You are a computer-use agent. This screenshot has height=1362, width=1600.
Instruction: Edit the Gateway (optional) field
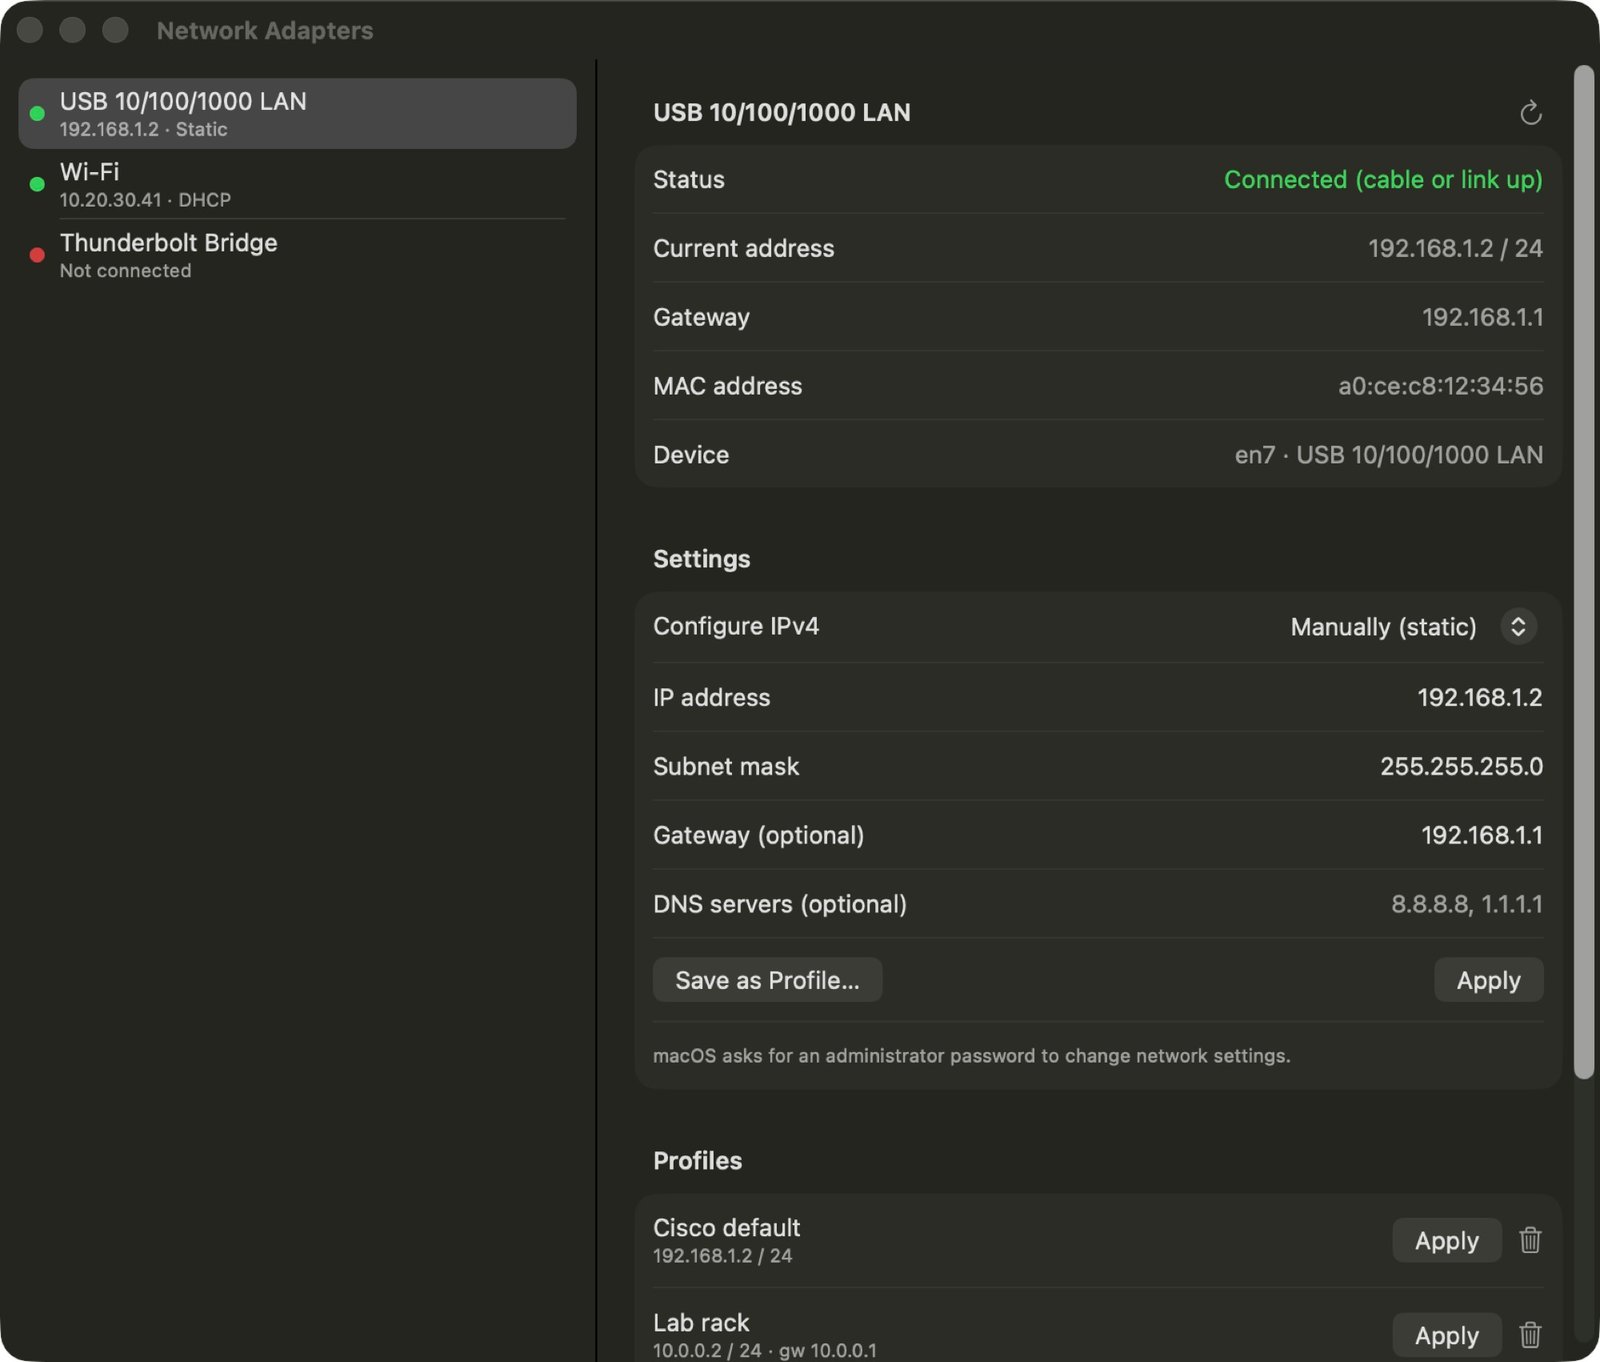click(x=1098, y=835)
